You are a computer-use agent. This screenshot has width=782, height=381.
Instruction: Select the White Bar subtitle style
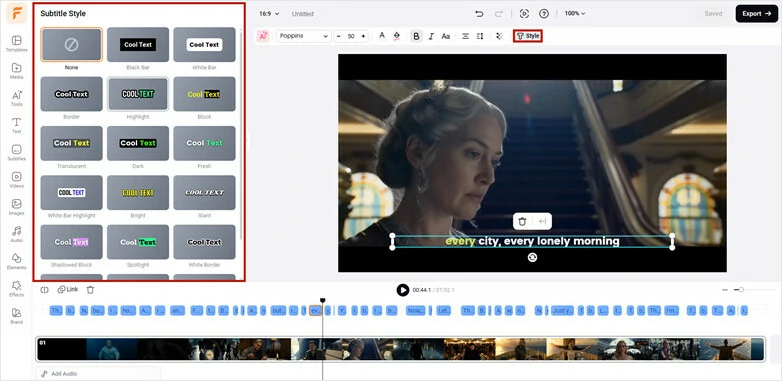pos(204,45)
